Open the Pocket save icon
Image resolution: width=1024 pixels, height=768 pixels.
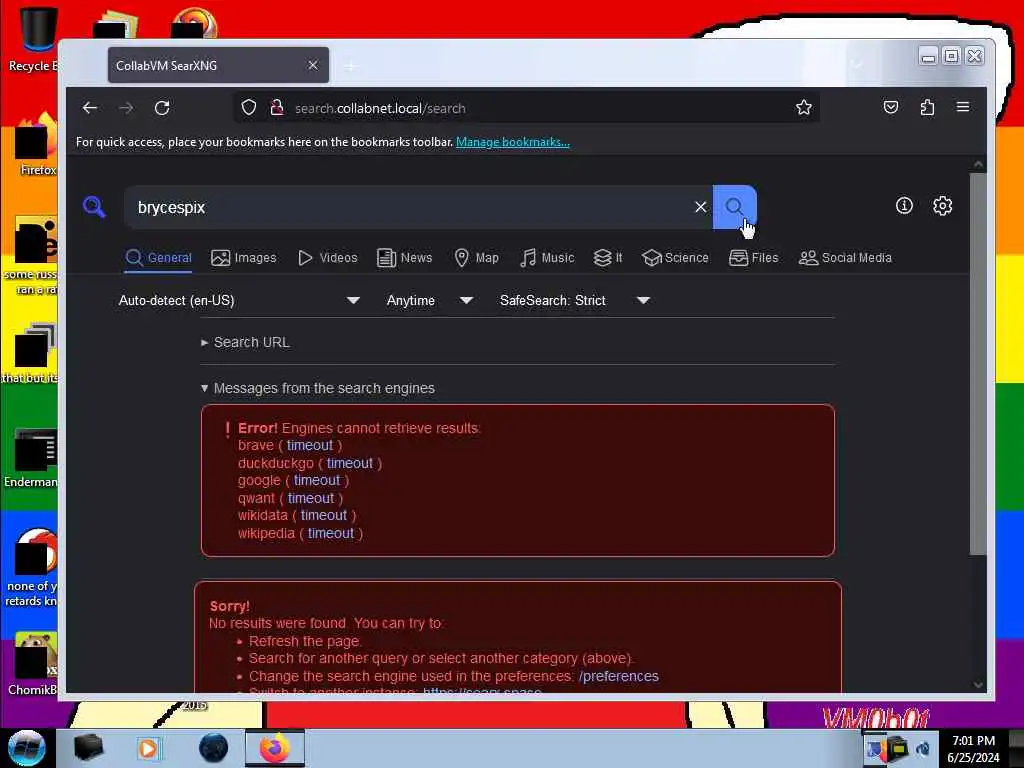[x=891, y=108]
